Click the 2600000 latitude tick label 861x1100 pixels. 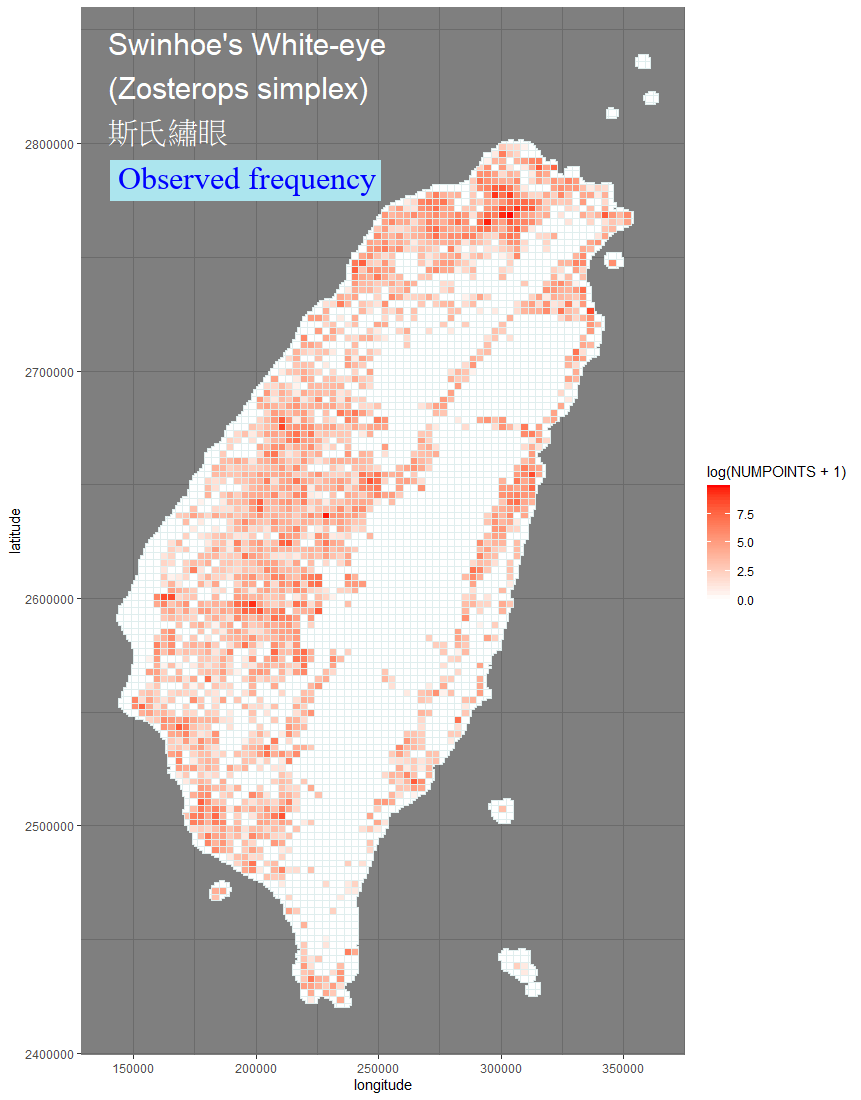tap(49, 599)
